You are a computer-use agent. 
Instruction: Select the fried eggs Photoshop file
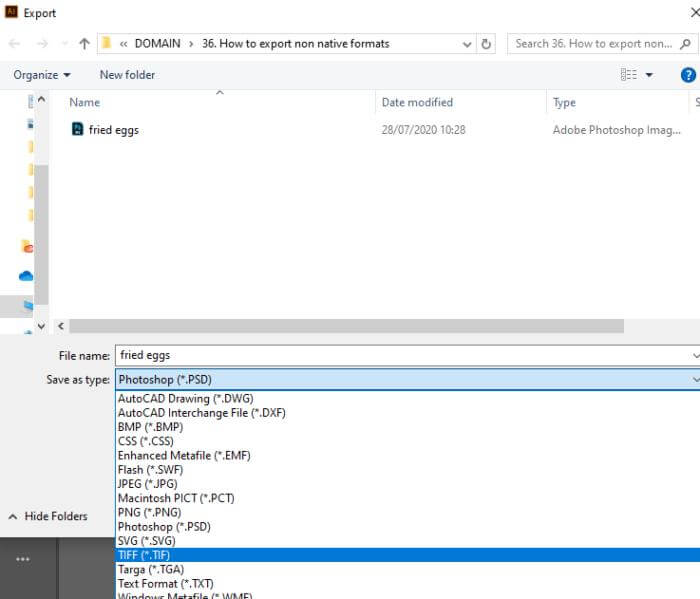113,130
